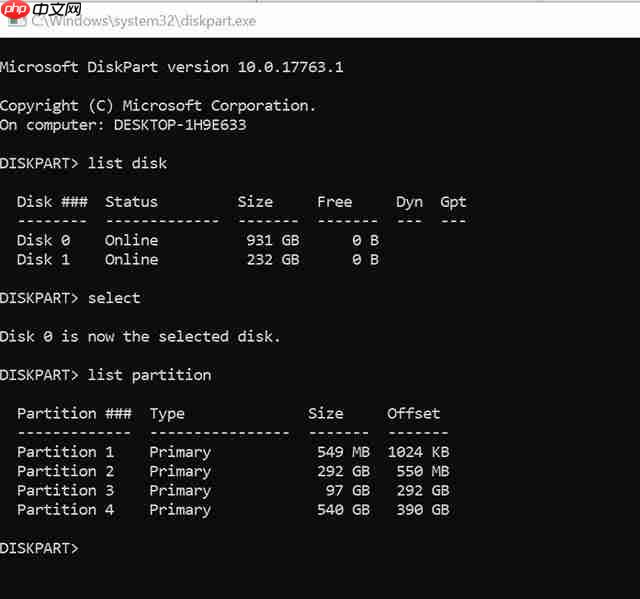Click the diskpart window title bar icon
This screenshot has height=599, width=640.
pyautogui.click(x=16, y=20)
